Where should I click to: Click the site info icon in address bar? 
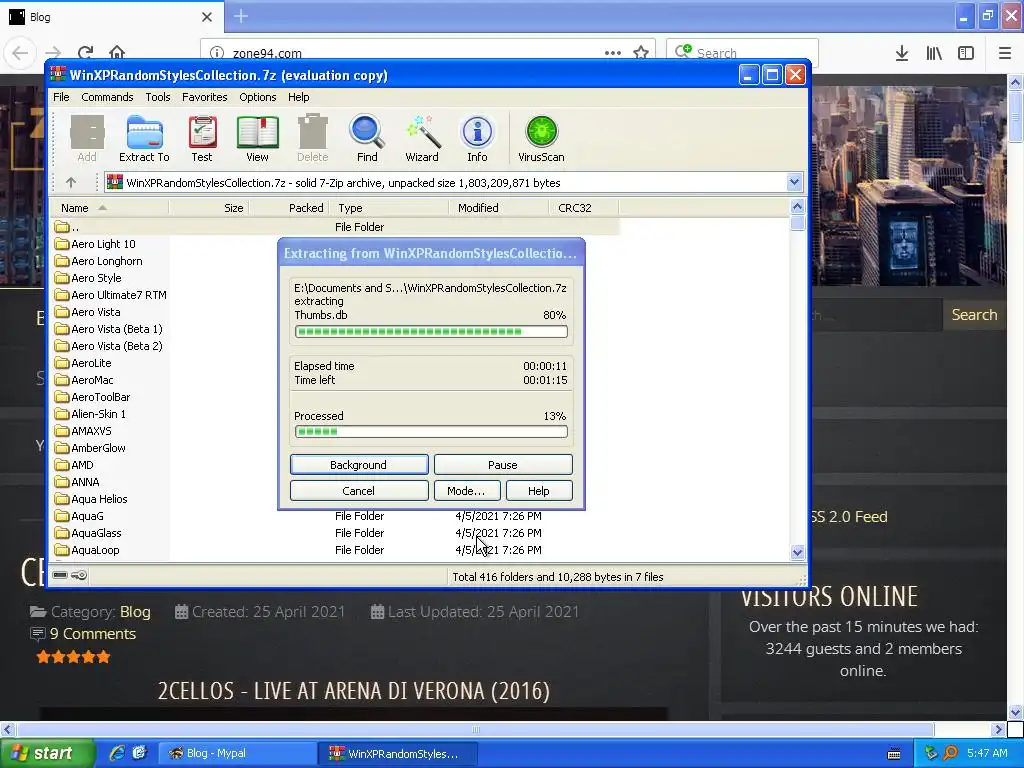[217, 53]
